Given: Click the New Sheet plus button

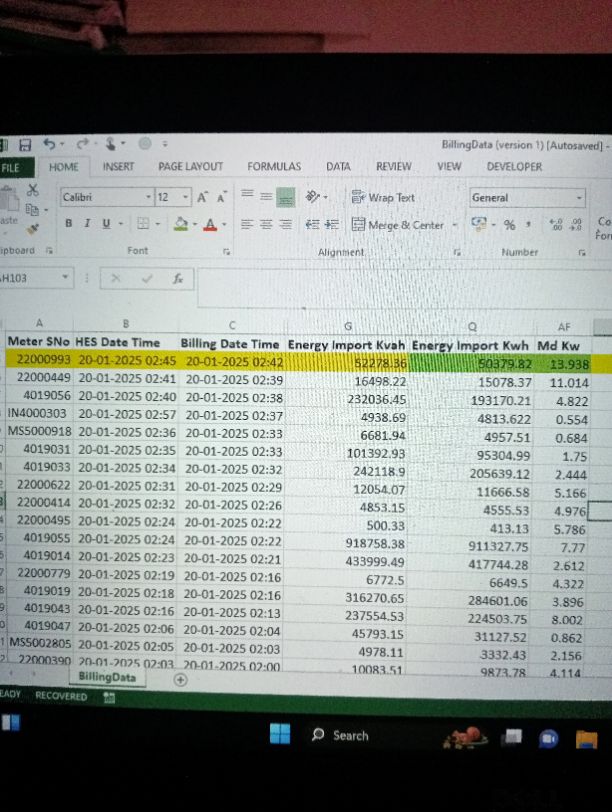Looking at the screenshot, I should 180,679.
